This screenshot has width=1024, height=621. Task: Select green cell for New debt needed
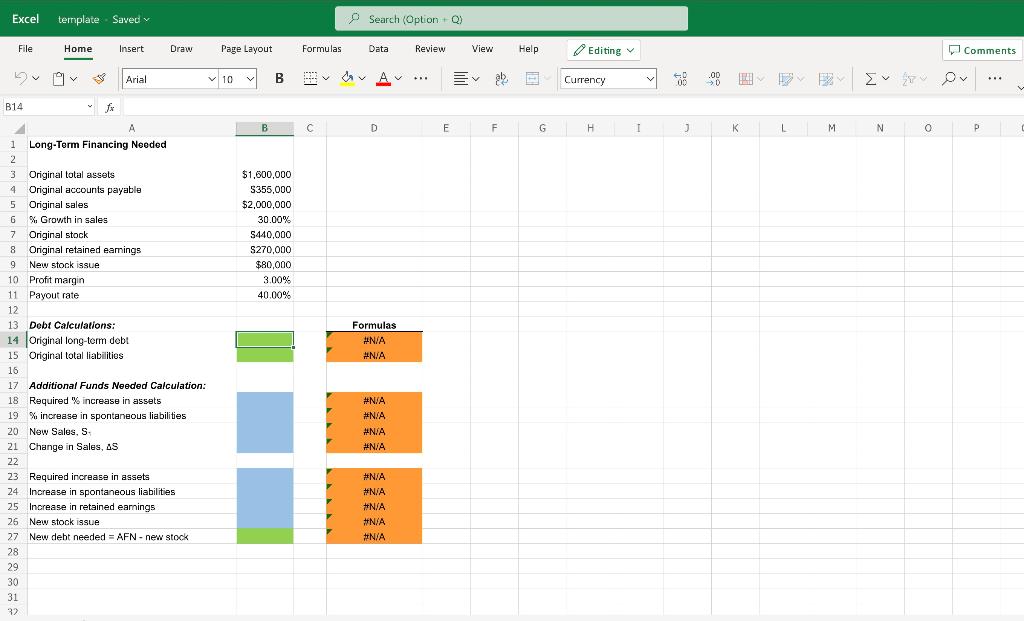coord(265,537)
